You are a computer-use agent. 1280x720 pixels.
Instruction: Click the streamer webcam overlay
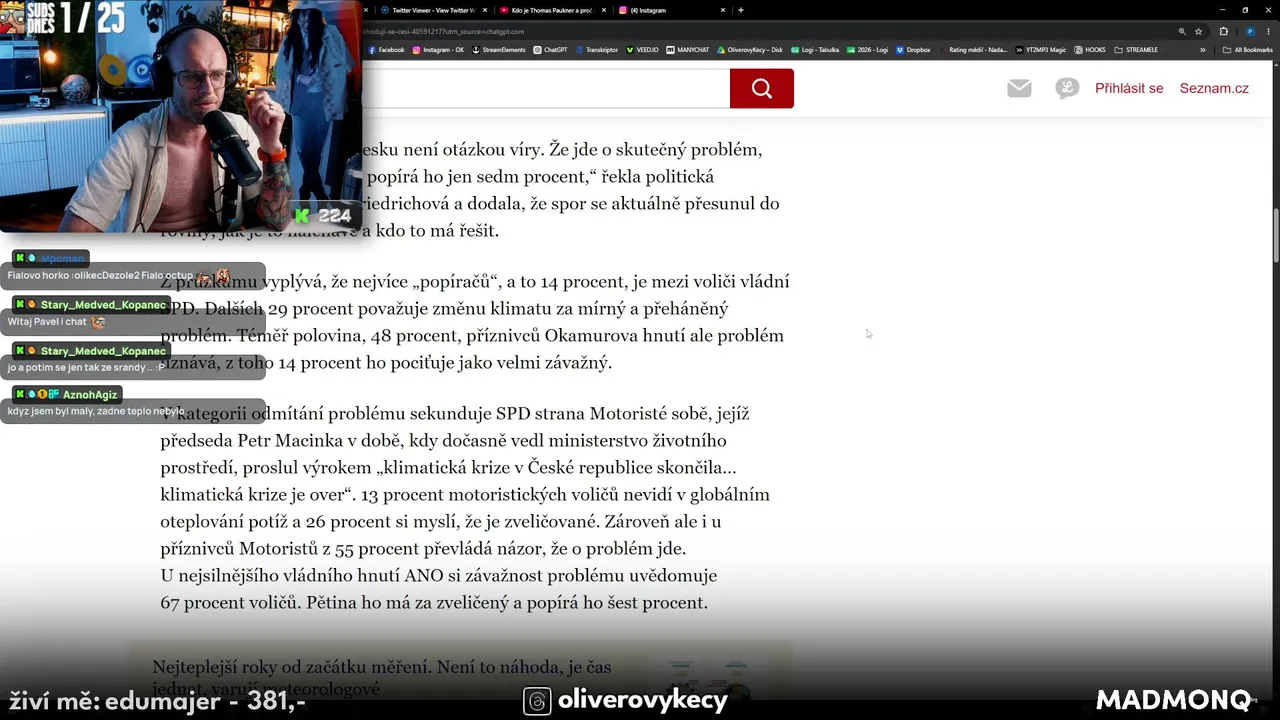click(x=180, y=117)
